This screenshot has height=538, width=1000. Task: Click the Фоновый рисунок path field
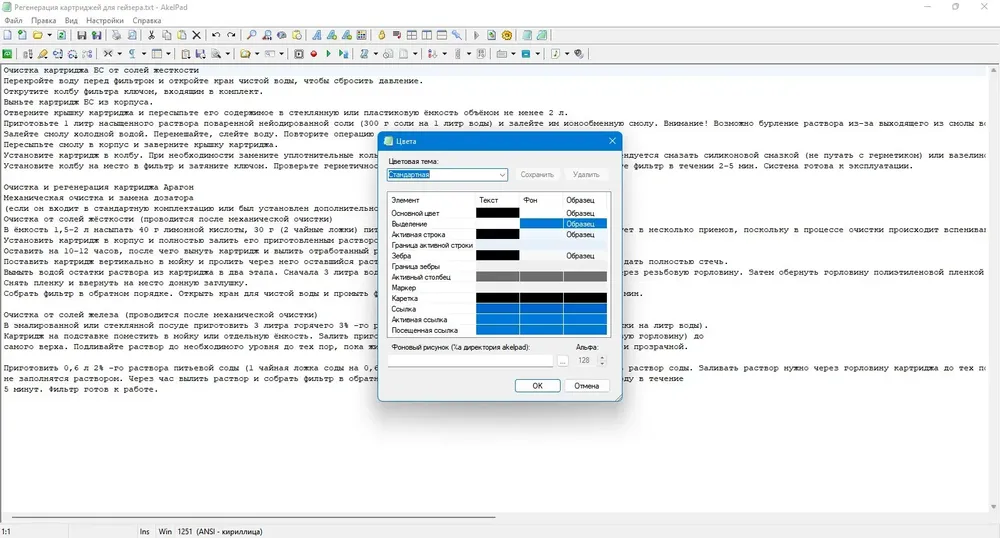click(x=471, y=360)
